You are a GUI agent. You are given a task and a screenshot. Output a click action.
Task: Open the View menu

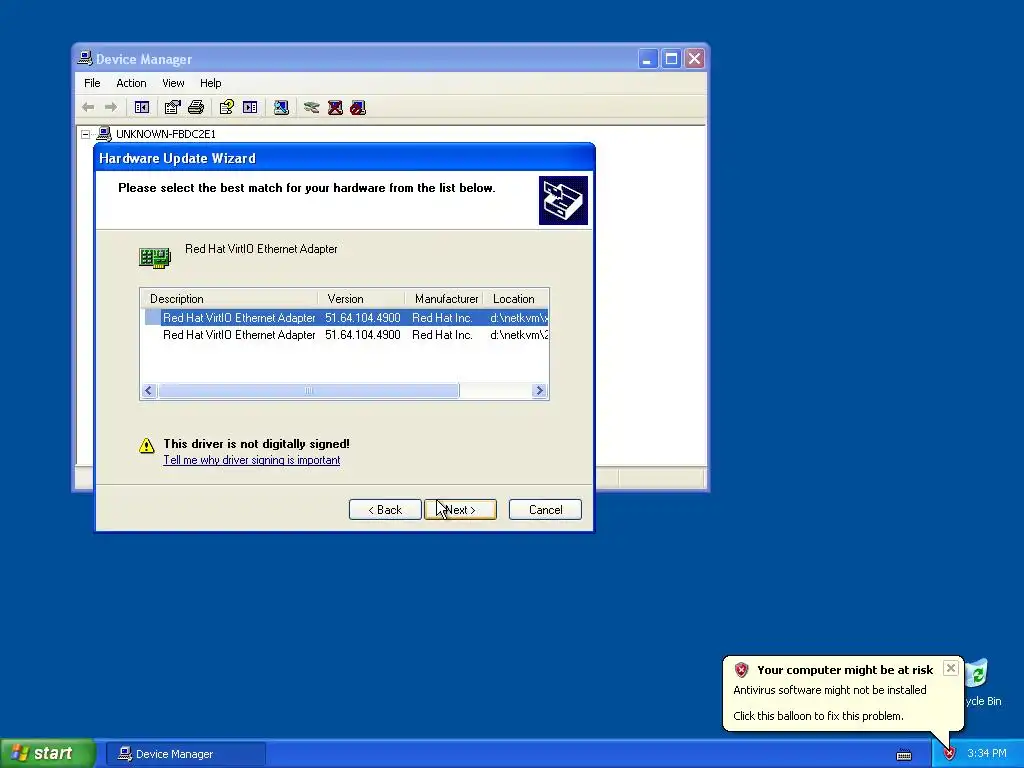[x=173, y=83]
